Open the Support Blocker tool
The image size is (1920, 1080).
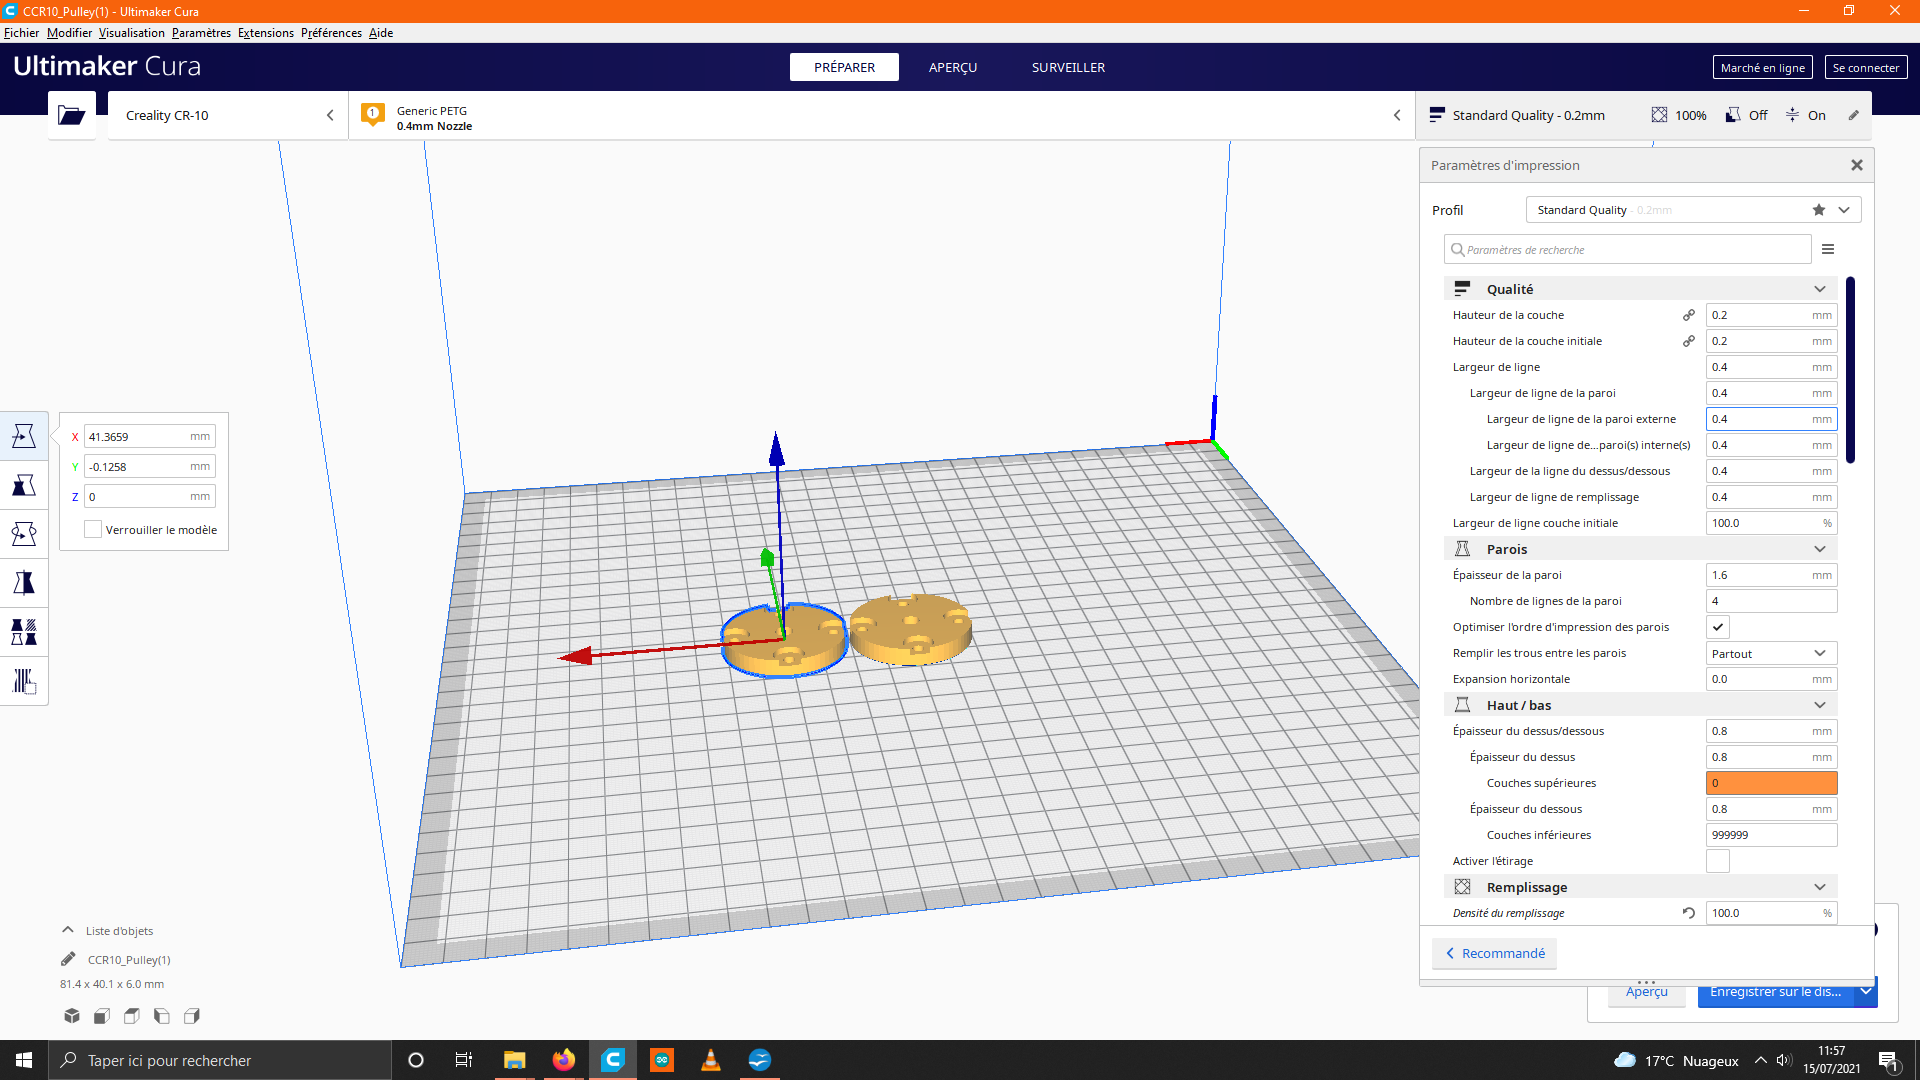pos(24,681)
